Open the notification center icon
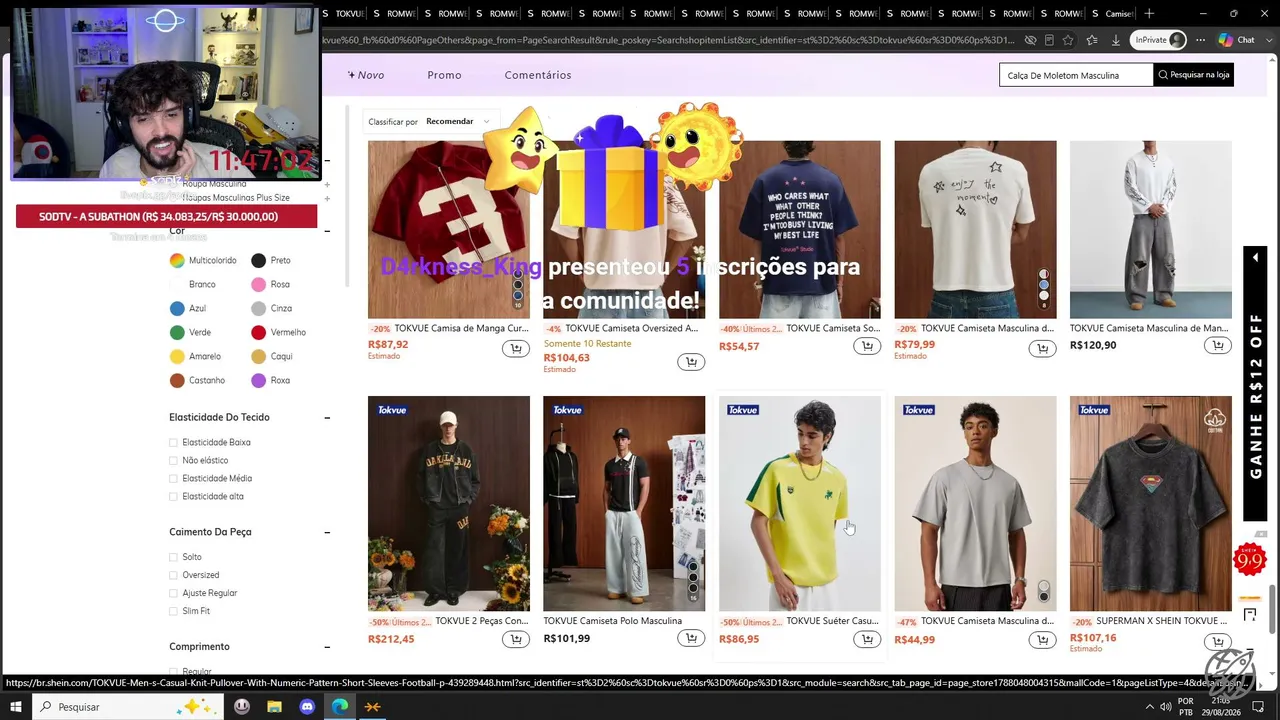 click(1258, 707)
